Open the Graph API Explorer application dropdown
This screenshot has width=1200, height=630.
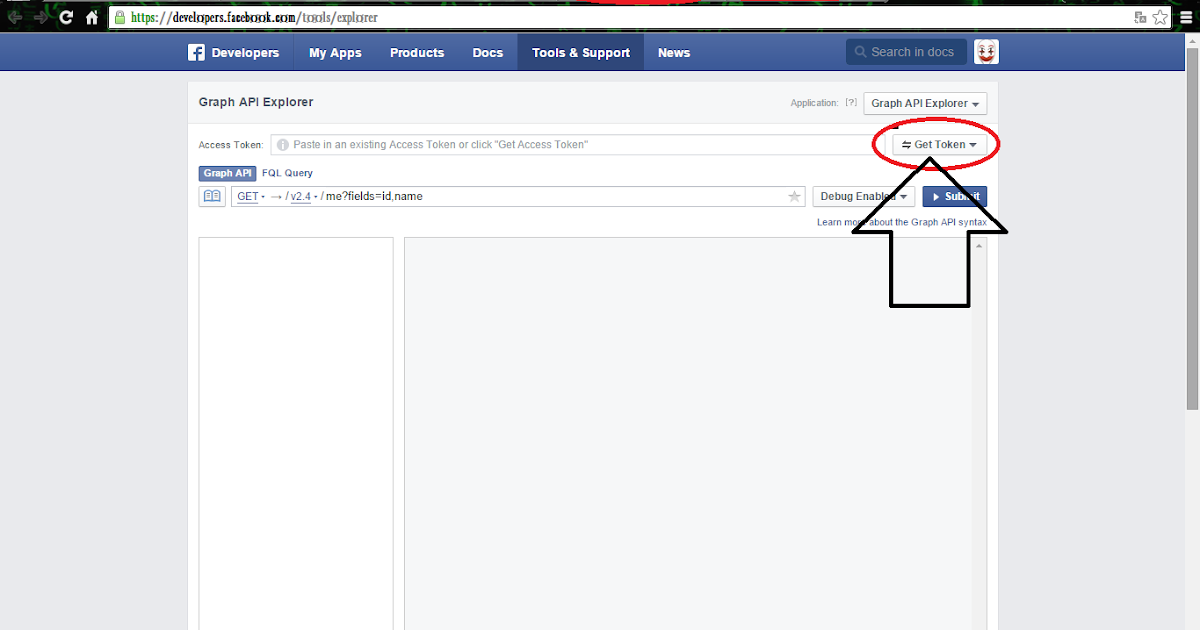tap(925, 103)
